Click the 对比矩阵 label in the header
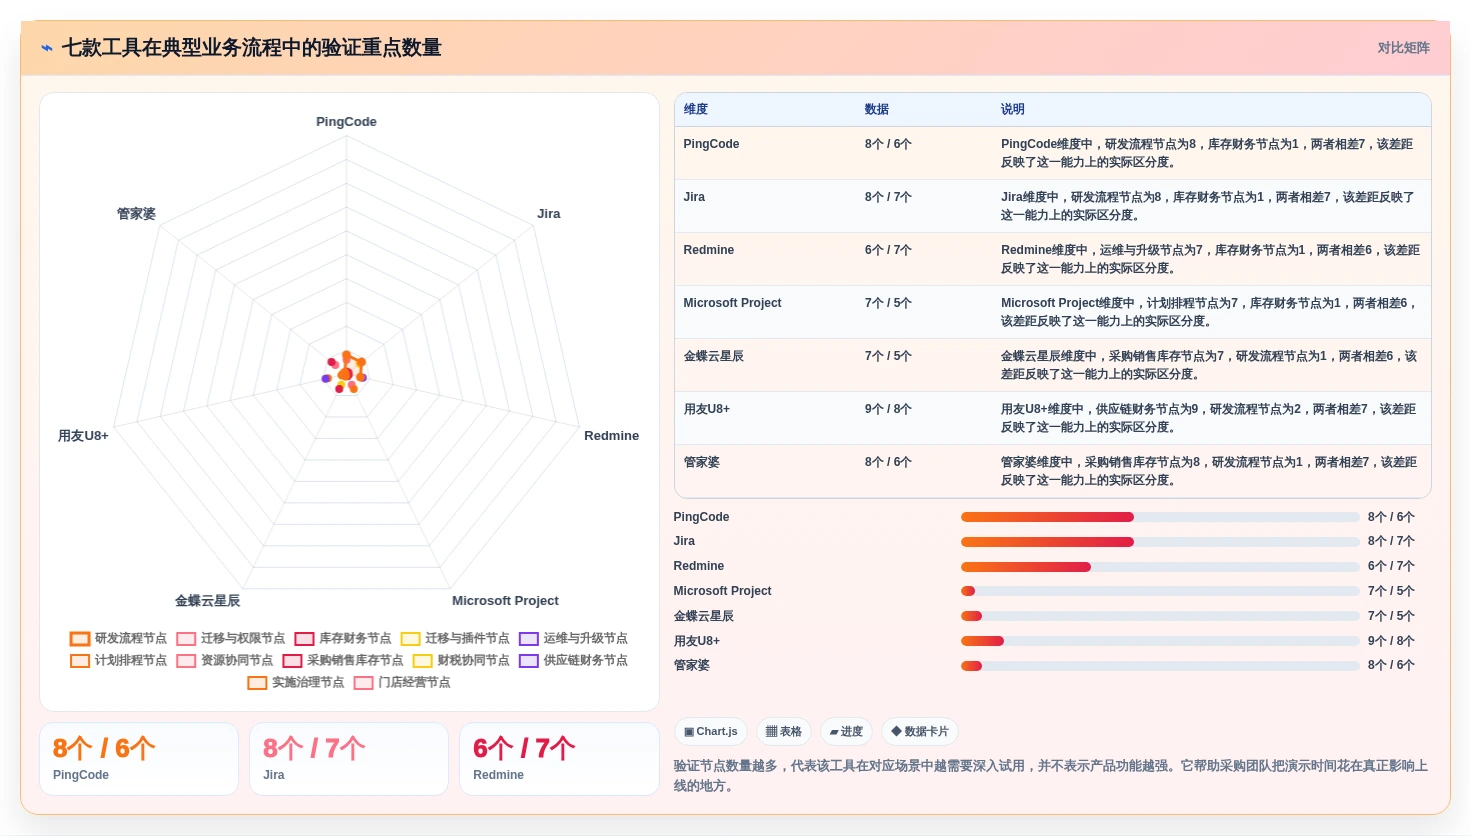This screenshot has height=836, width=1471. 1403,48
